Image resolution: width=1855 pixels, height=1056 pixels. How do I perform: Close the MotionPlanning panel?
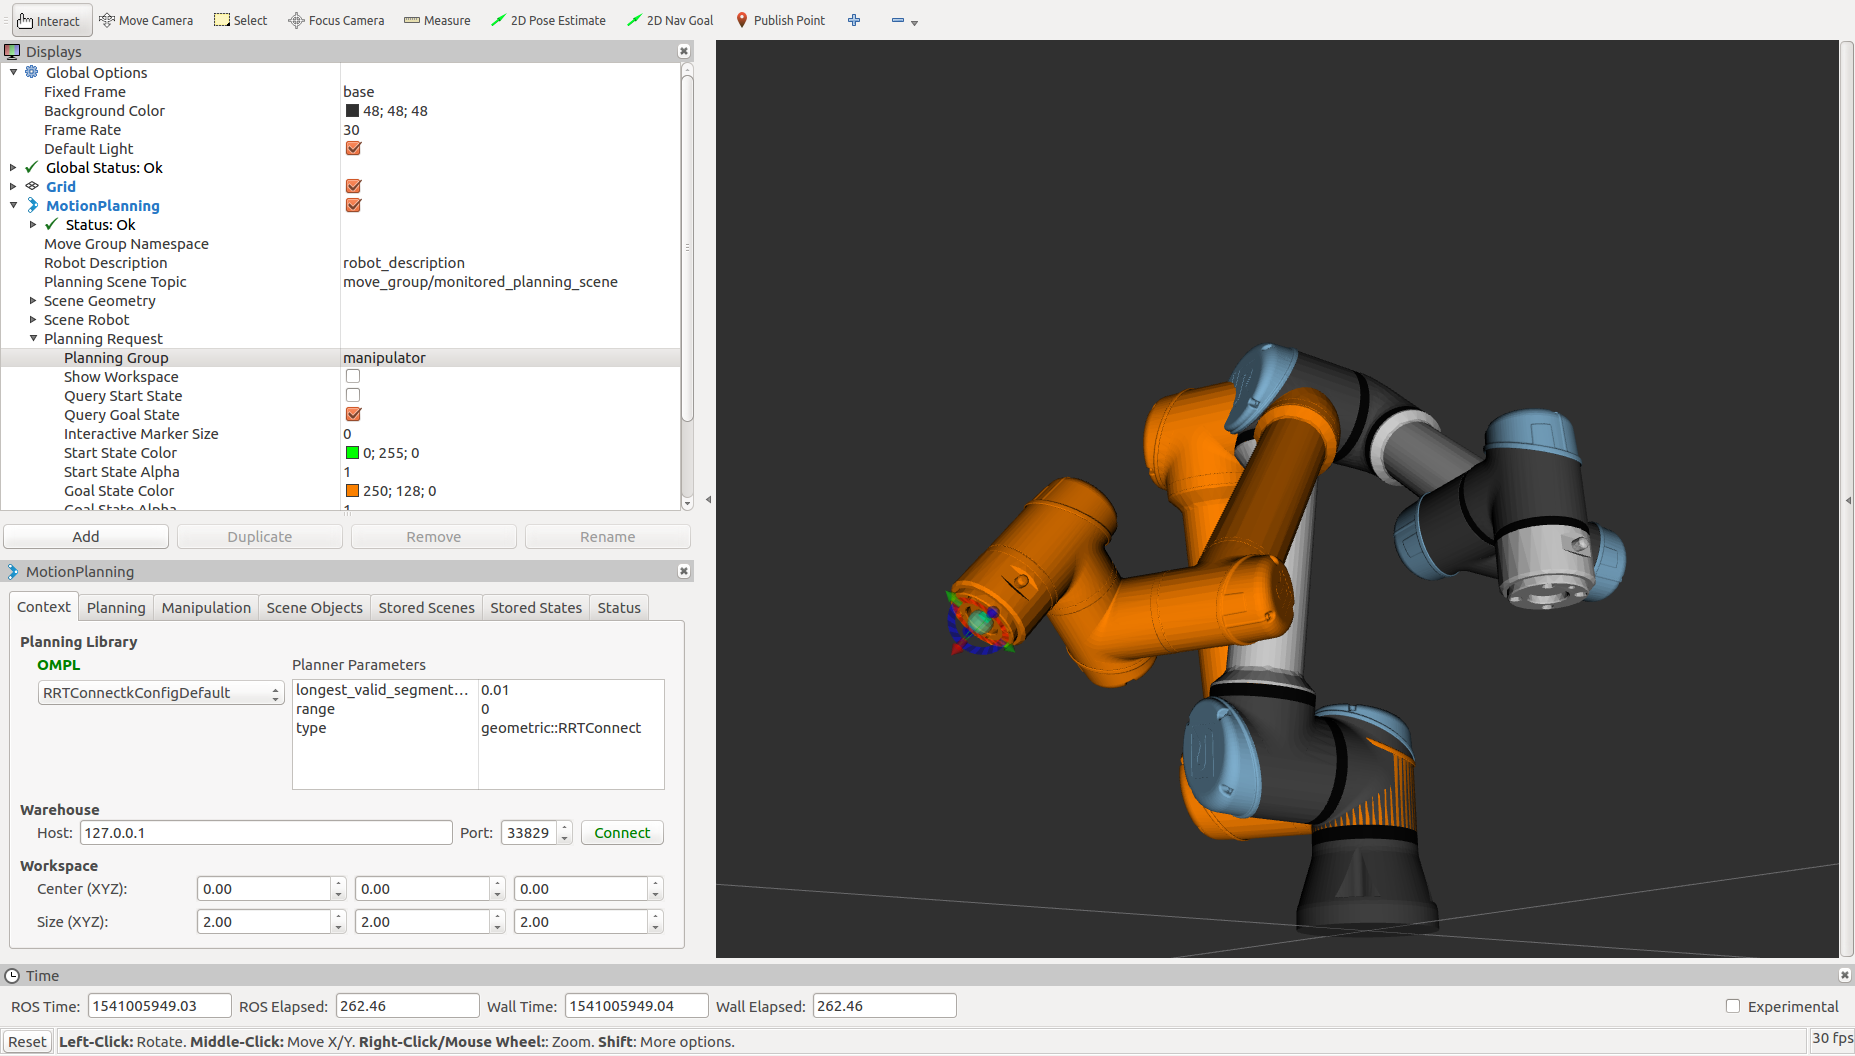684,571
